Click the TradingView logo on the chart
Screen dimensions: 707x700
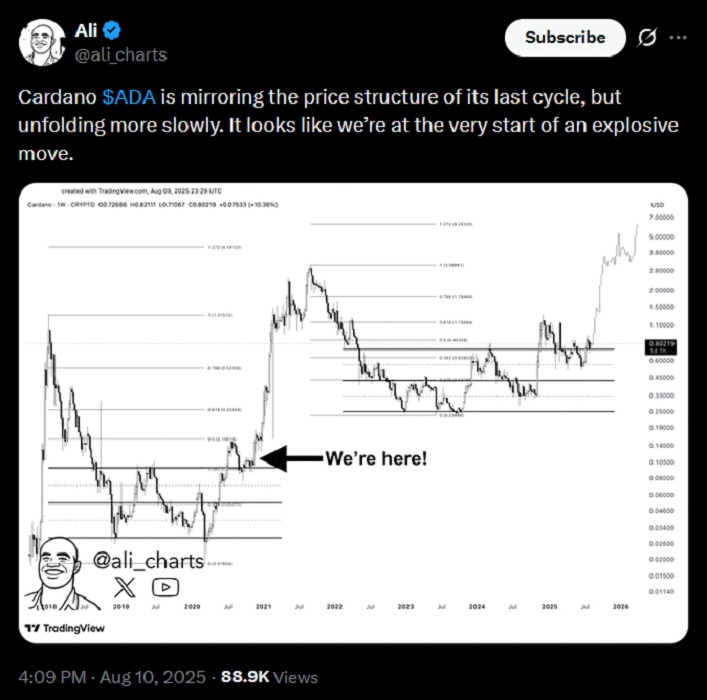(x=67, y=628)
